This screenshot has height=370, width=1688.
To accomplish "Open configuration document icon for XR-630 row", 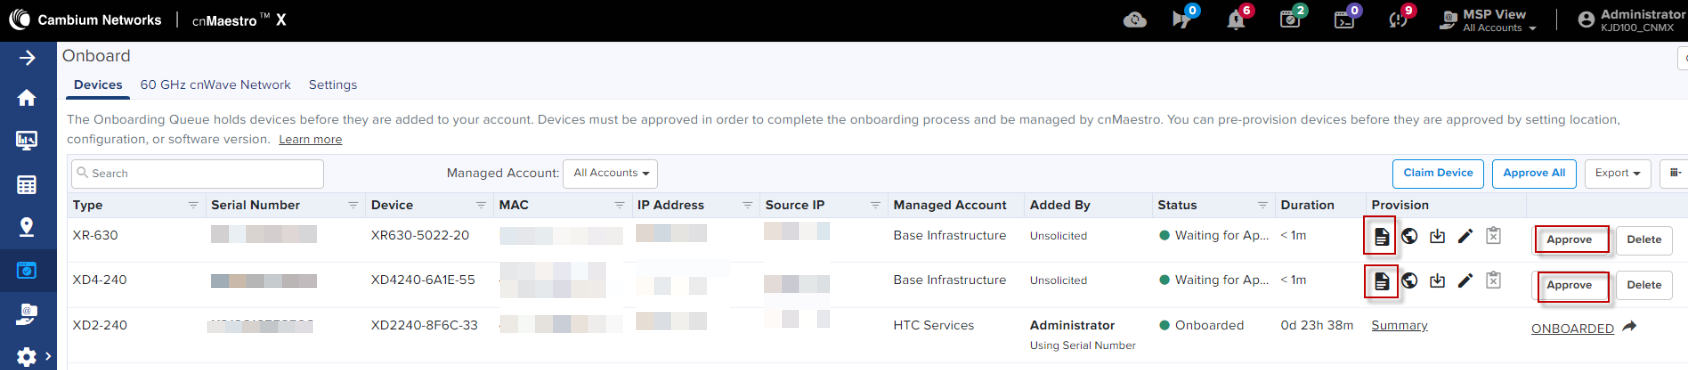I will pyautogui.click(x=1381, y=237).
